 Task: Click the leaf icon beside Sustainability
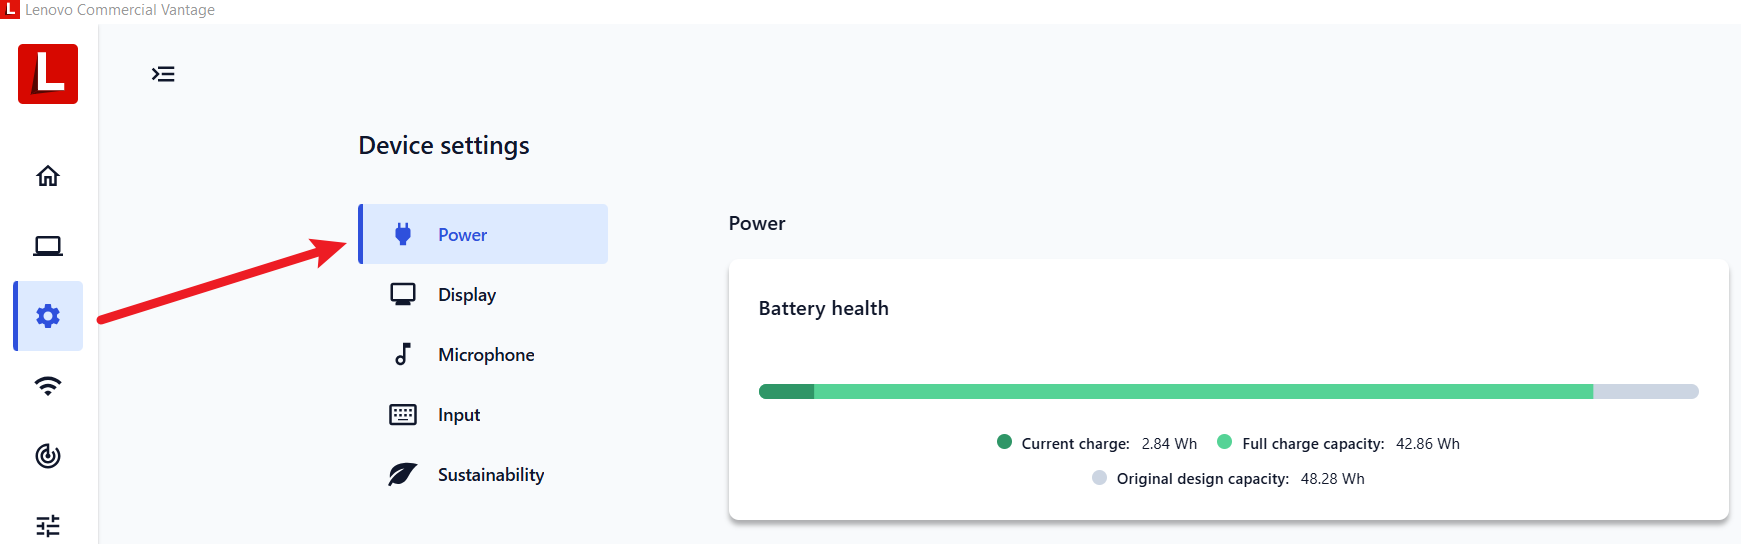[x=403, y=474]
